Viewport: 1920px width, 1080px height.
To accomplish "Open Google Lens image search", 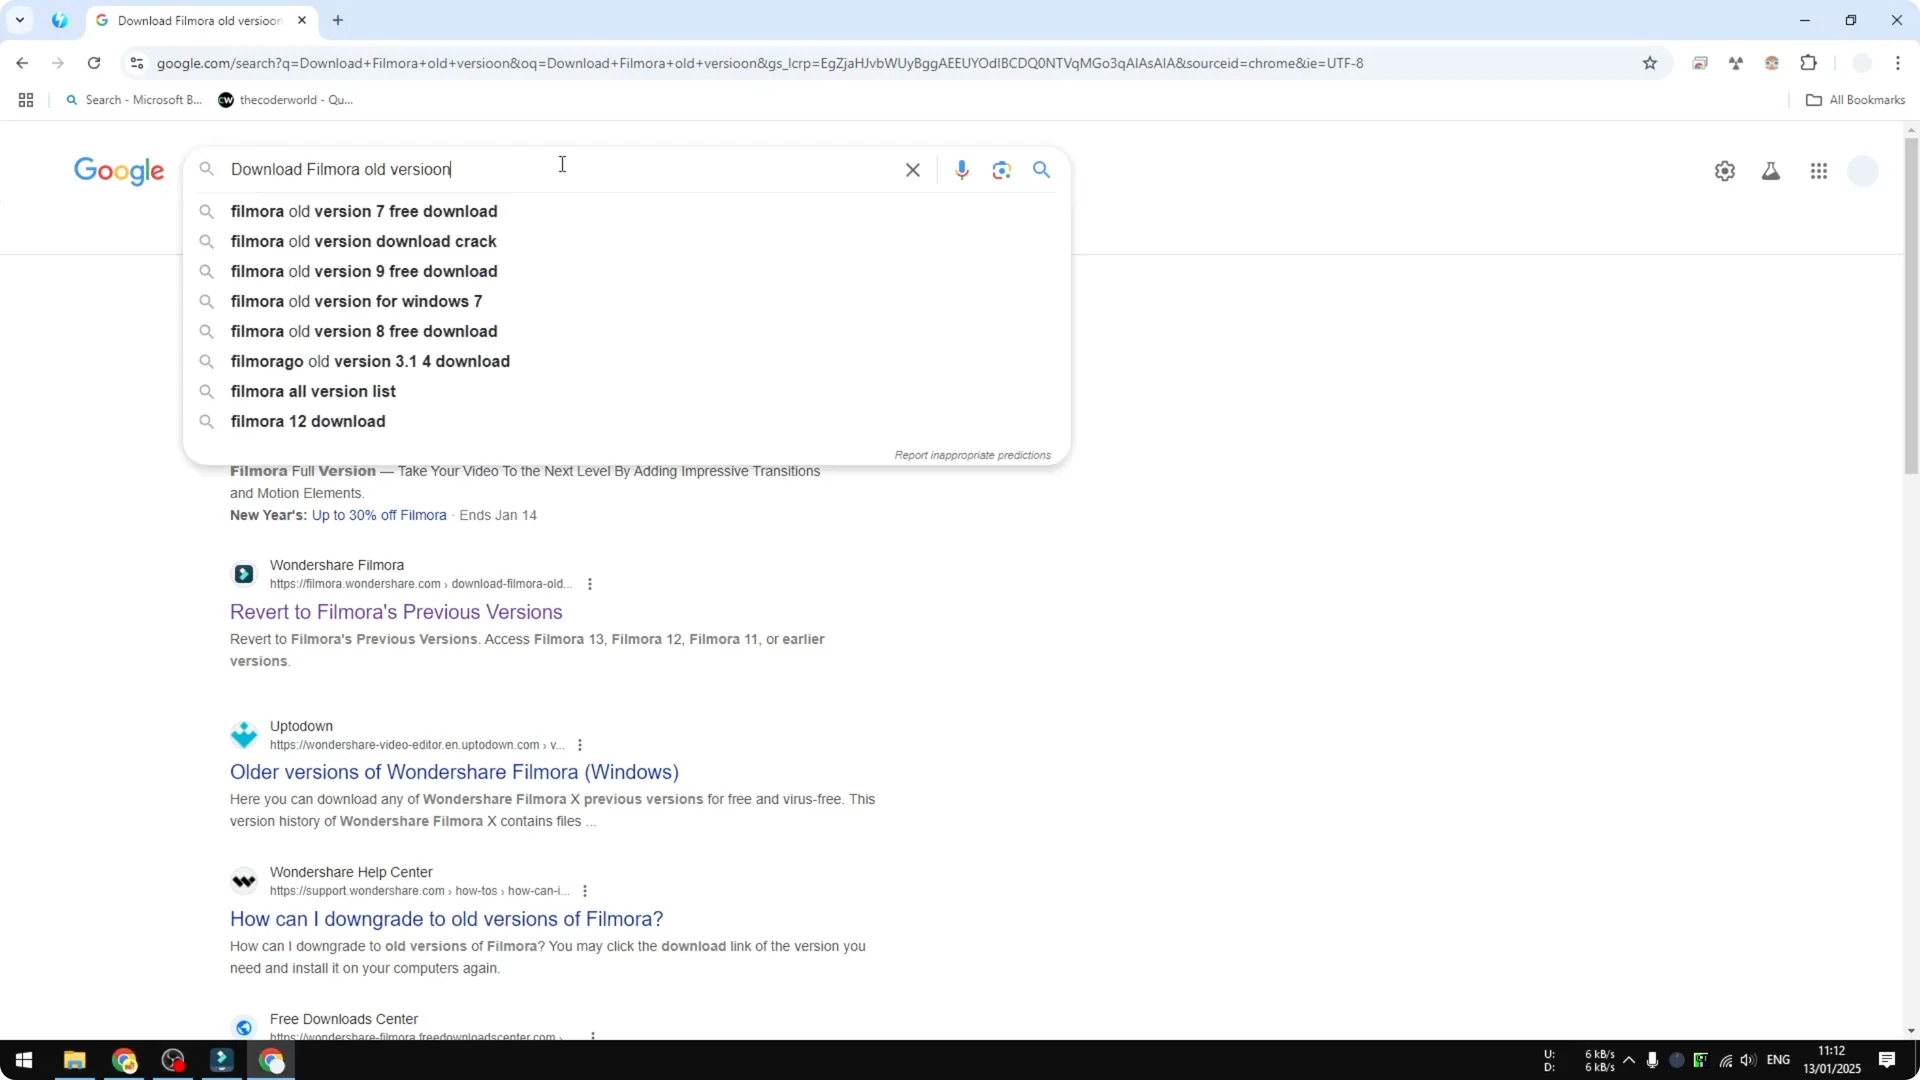I will click(x=1001, y=170).
